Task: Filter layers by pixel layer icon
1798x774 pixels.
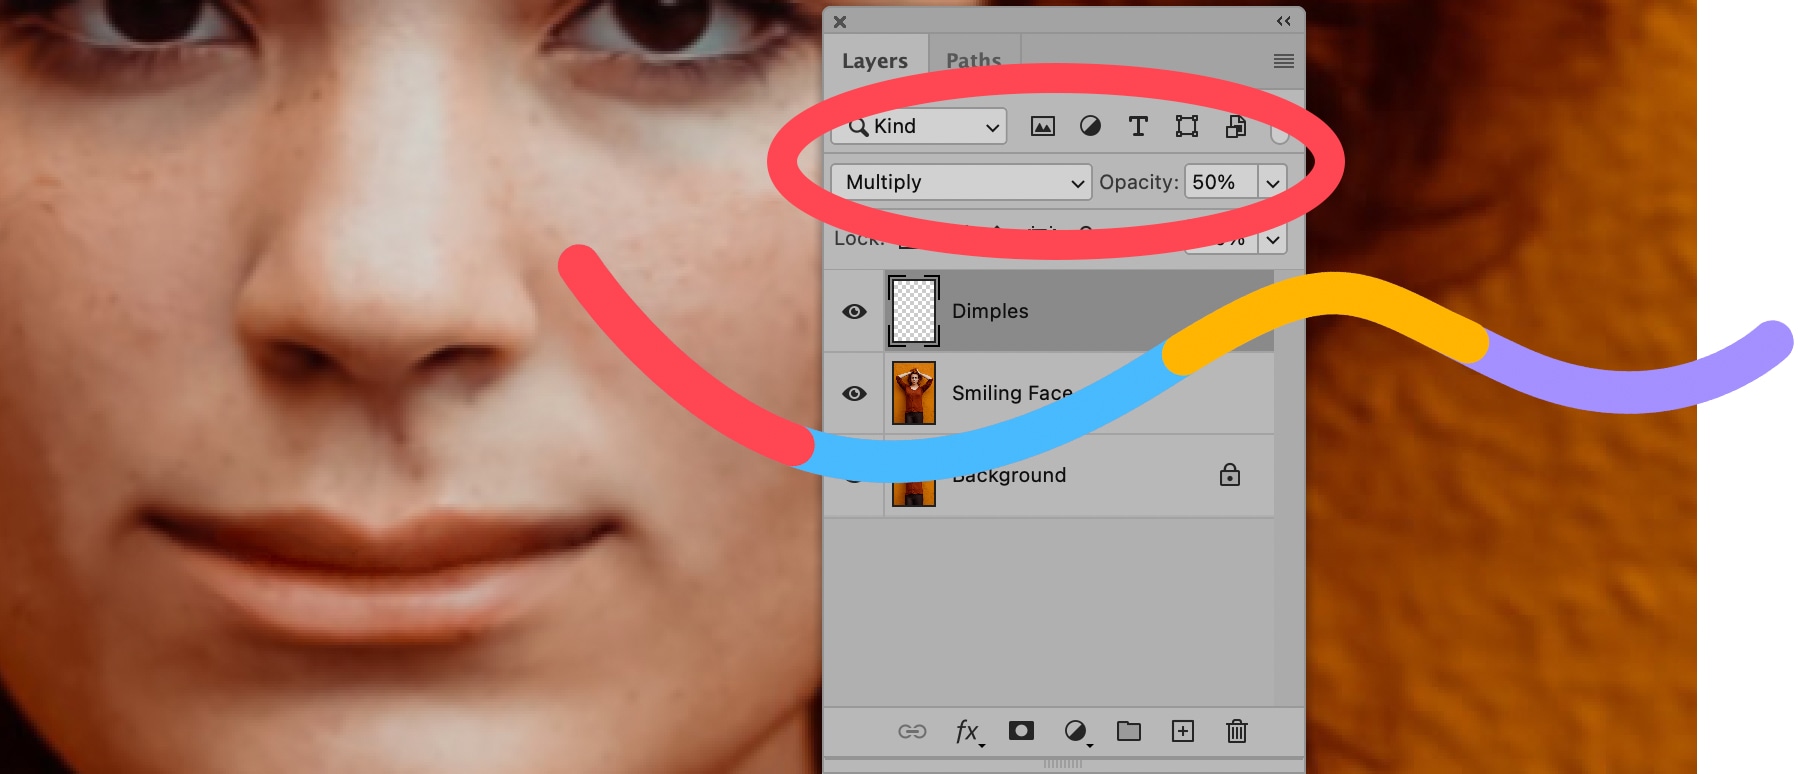Action: (x=1042, y=126)
